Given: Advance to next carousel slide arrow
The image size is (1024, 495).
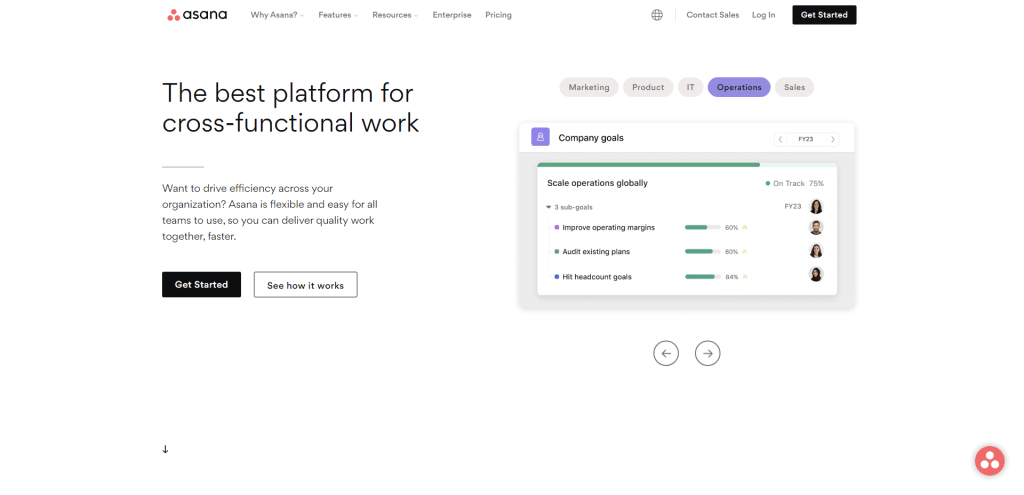Looking at the screenshot, I should point(707,353).
